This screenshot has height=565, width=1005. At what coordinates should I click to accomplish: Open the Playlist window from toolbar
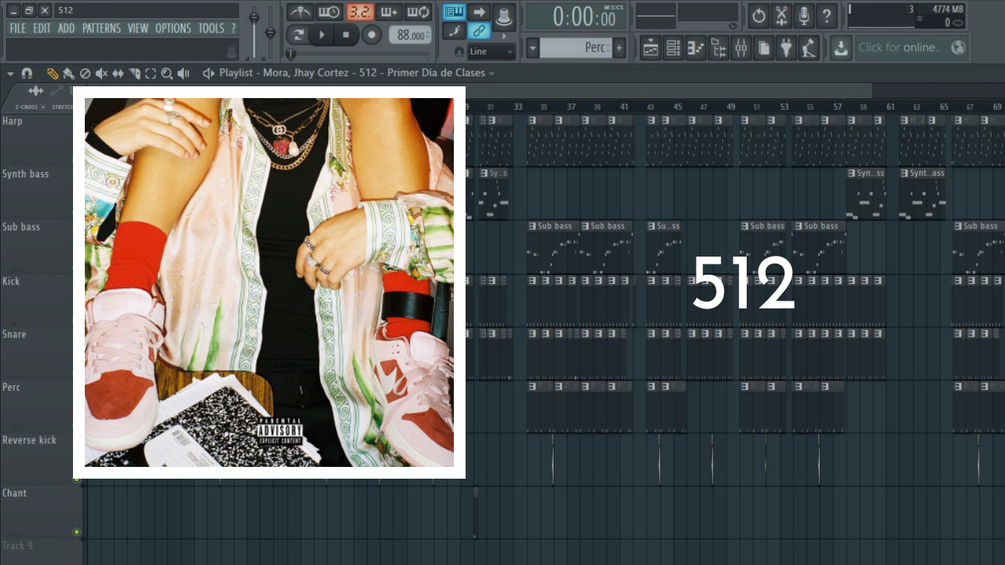tap(651, 48)
